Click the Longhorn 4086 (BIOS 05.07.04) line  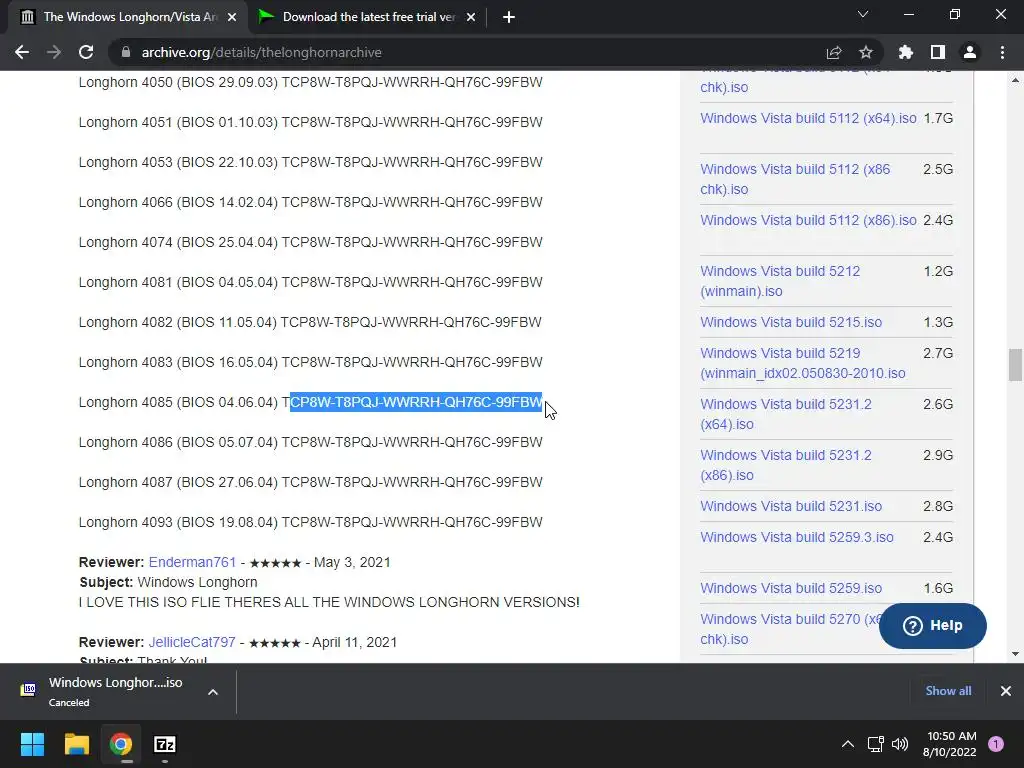click(x=311, y=442)
